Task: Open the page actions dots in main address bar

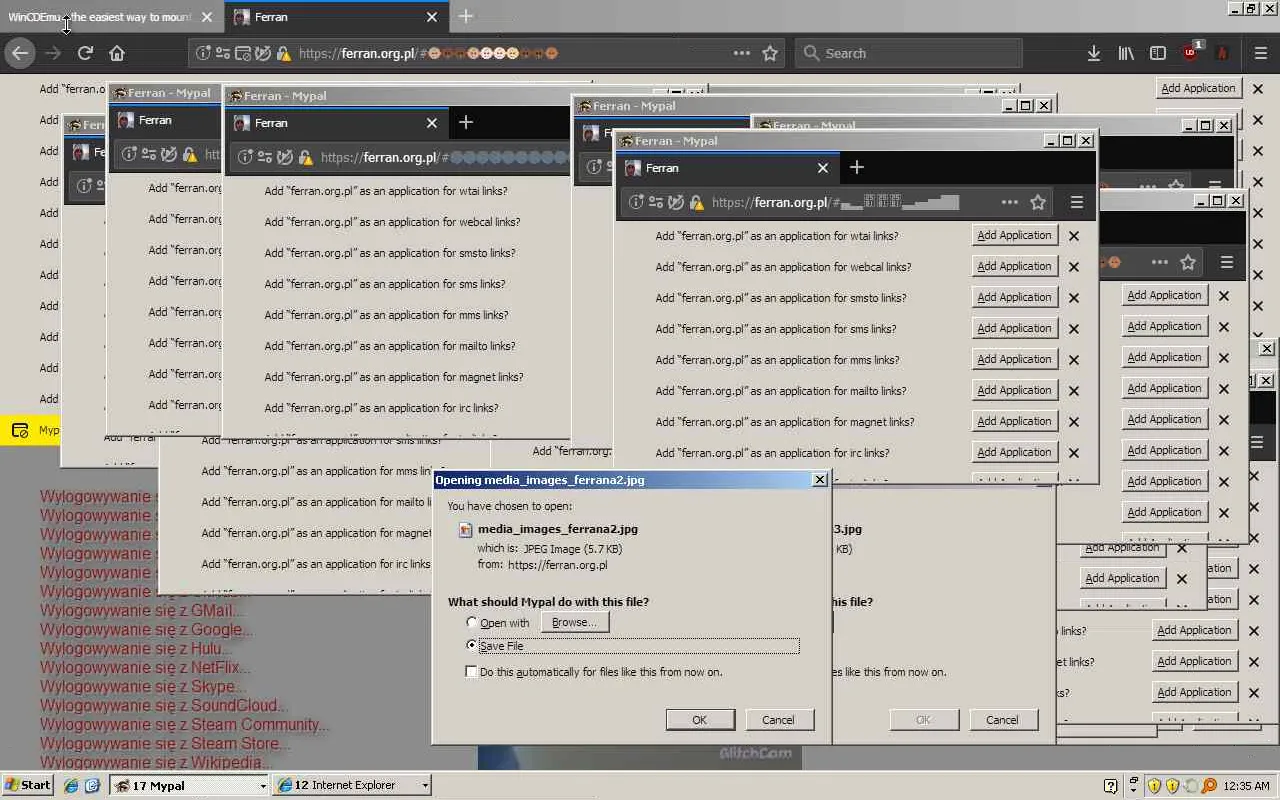Action: coord(741,53)
